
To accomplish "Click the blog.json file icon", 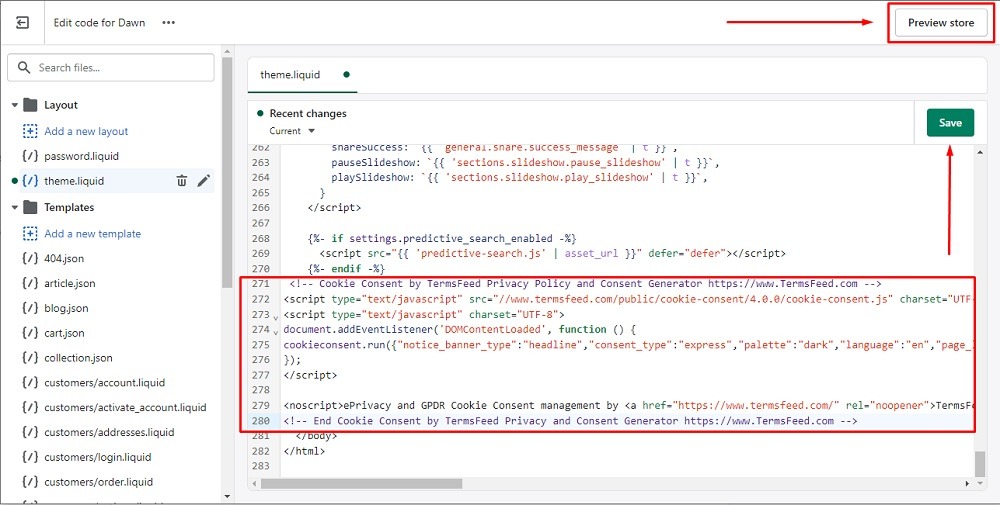I will 30,309.
